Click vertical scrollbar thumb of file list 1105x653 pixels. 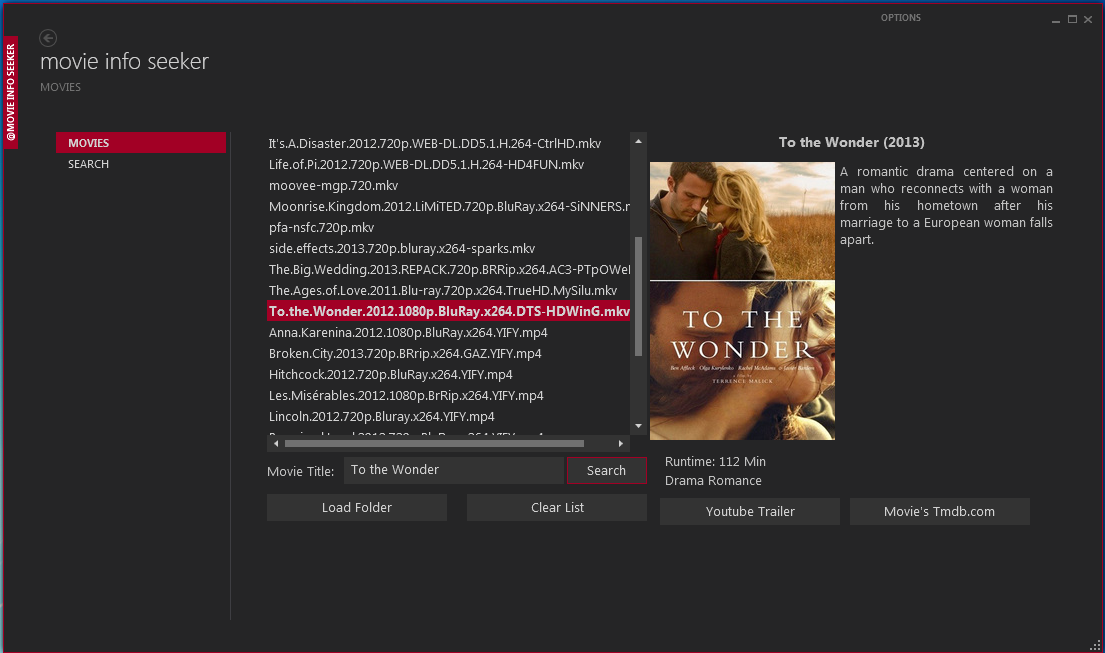(x=638, y=296)
